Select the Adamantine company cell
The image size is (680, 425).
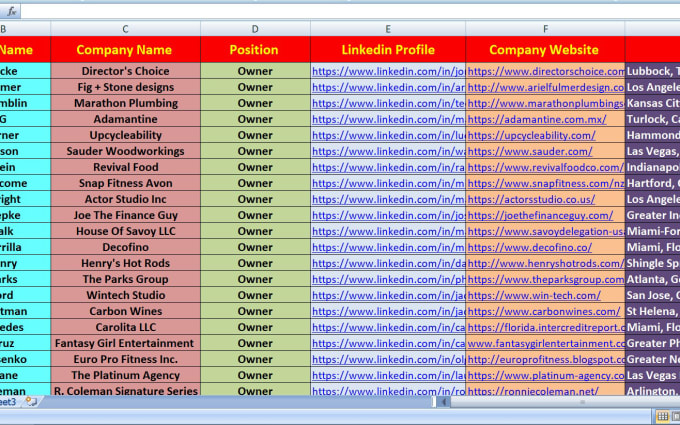pos(125,119)
